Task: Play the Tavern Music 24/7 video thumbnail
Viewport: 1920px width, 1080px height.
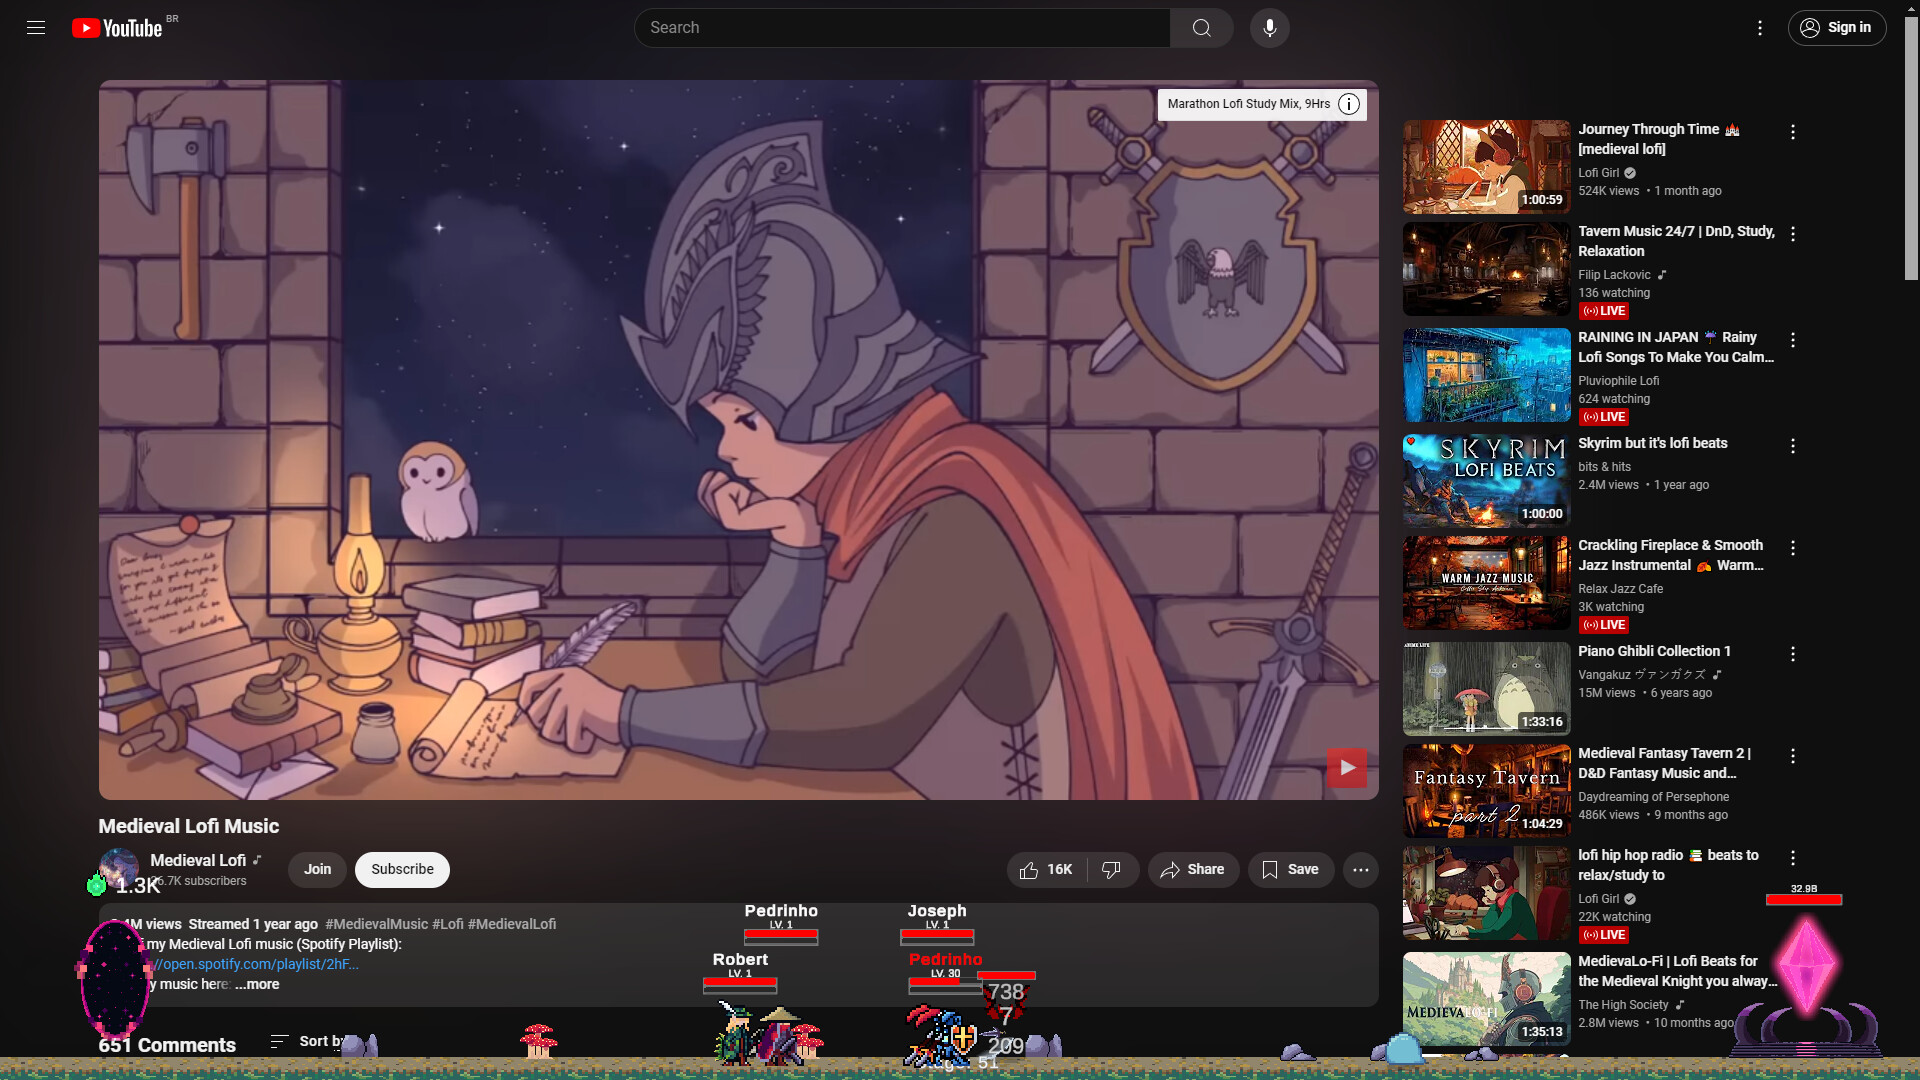Action: tap(1485, 268)
